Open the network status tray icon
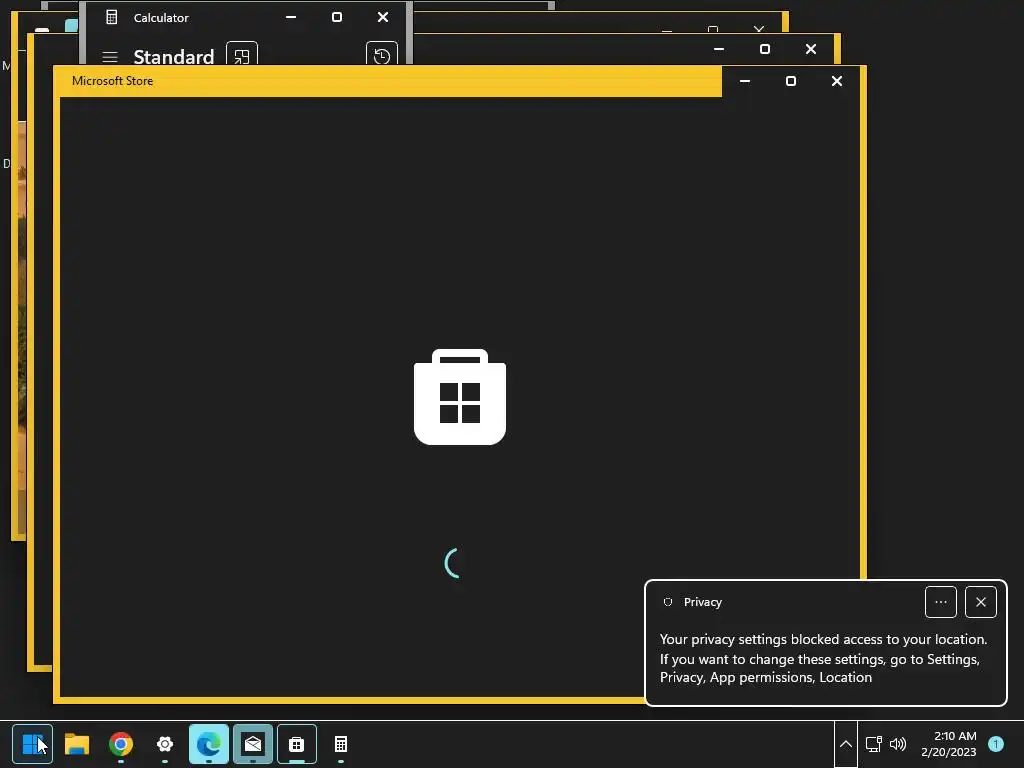The height and width of the screenshot is (768, 1024). 873,744
